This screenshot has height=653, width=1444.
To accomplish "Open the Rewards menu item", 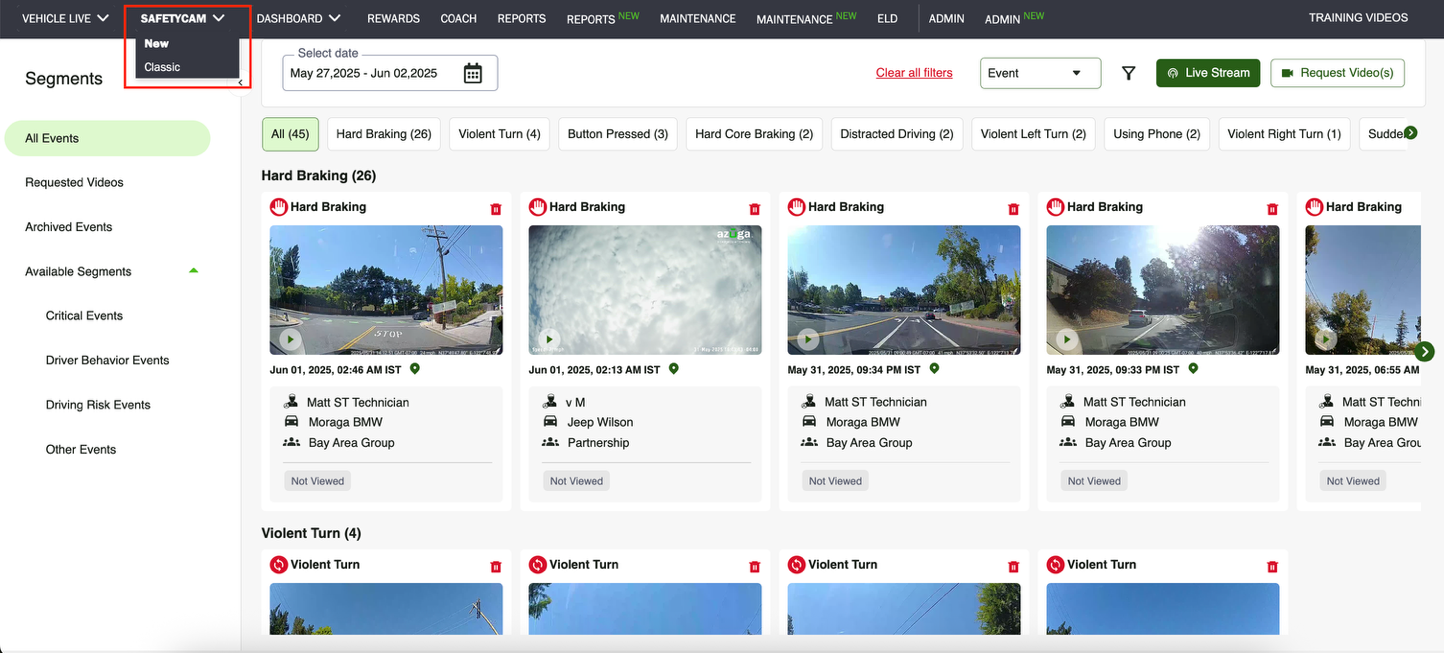I will coord(393,18).
